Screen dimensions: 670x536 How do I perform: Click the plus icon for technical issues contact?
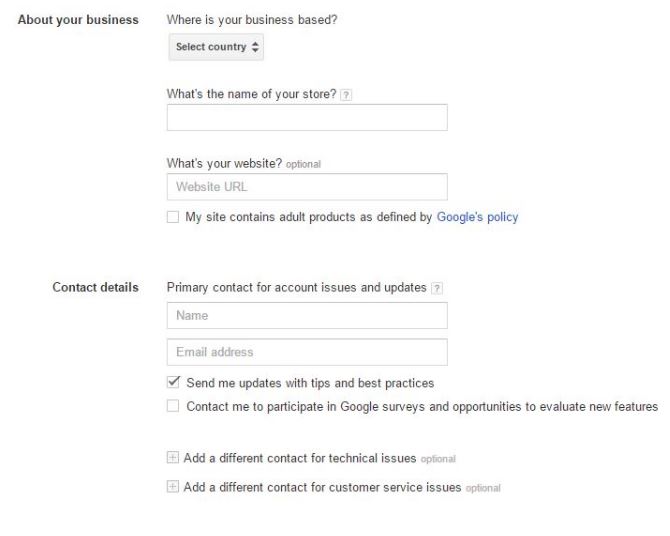(173, 458)
